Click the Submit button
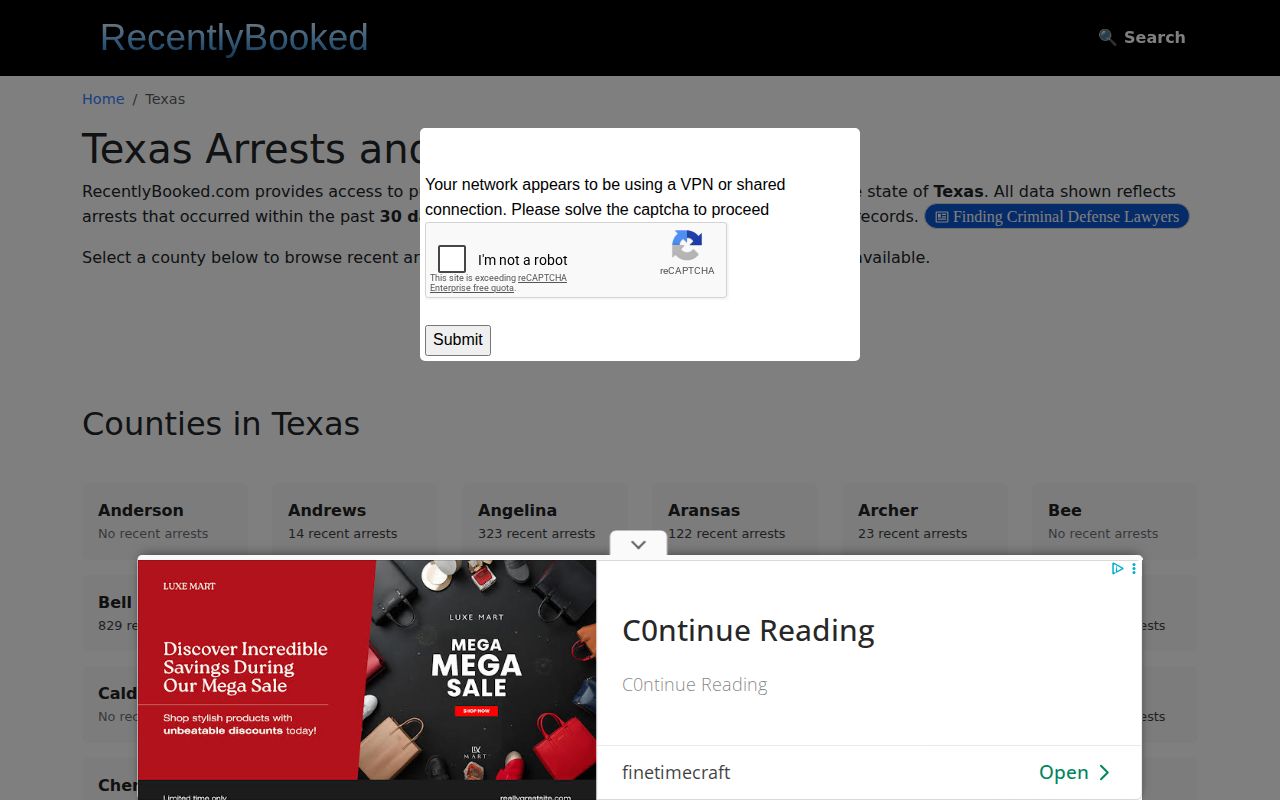This screenshot has width=1280, height=800. (458, 340)
